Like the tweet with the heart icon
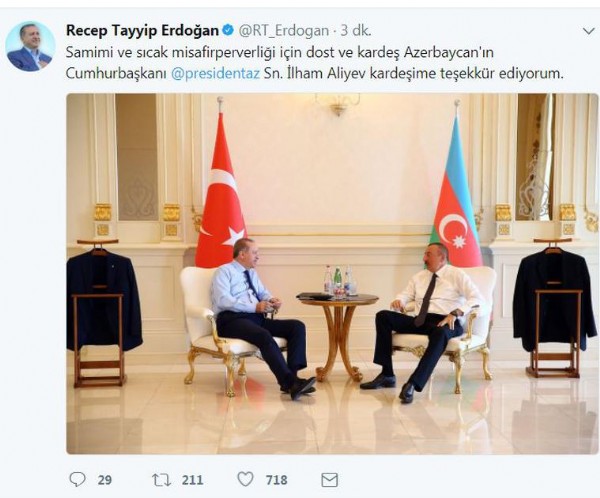600x498 pixels. point(245,479)
